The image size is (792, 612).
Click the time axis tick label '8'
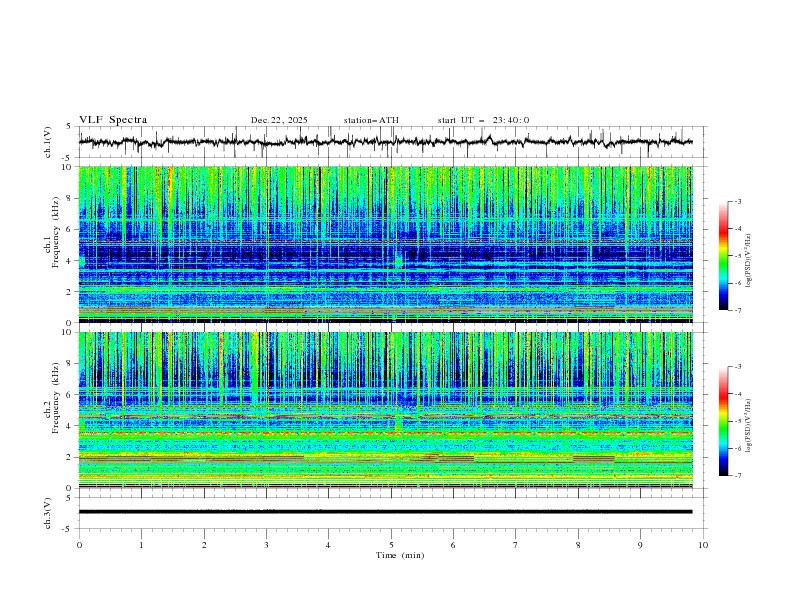578,545
